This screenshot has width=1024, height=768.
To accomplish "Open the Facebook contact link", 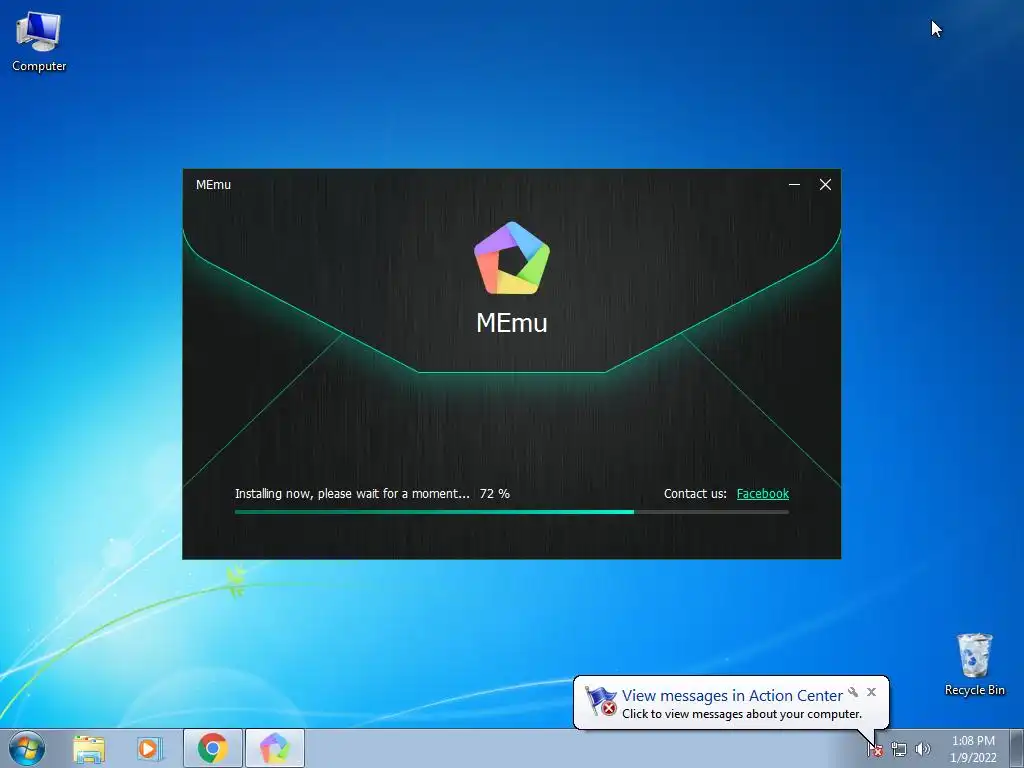I will pos(762,494).
